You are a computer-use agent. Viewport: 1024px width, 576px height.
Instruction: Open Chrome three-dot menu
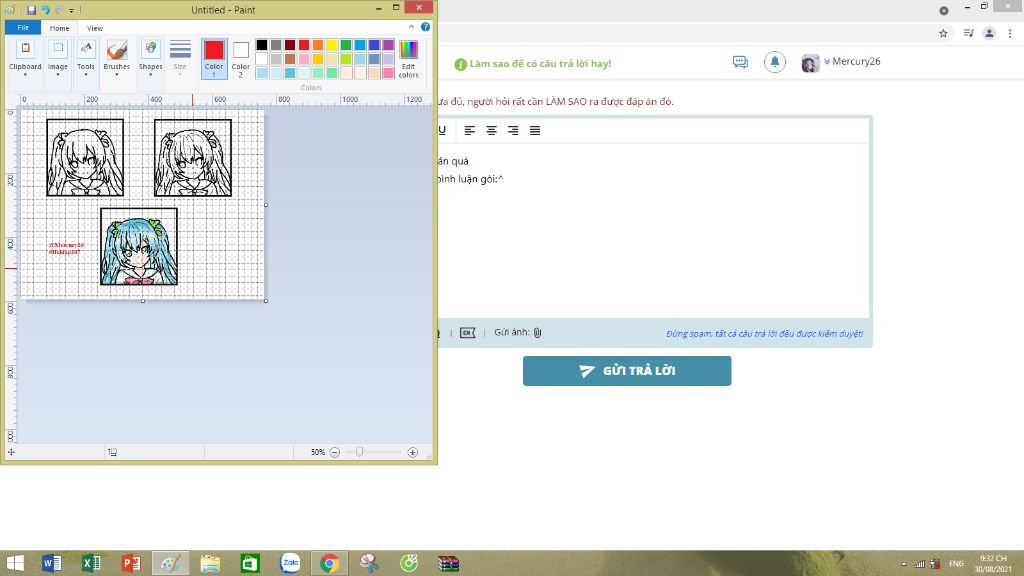coord(1010,33)
